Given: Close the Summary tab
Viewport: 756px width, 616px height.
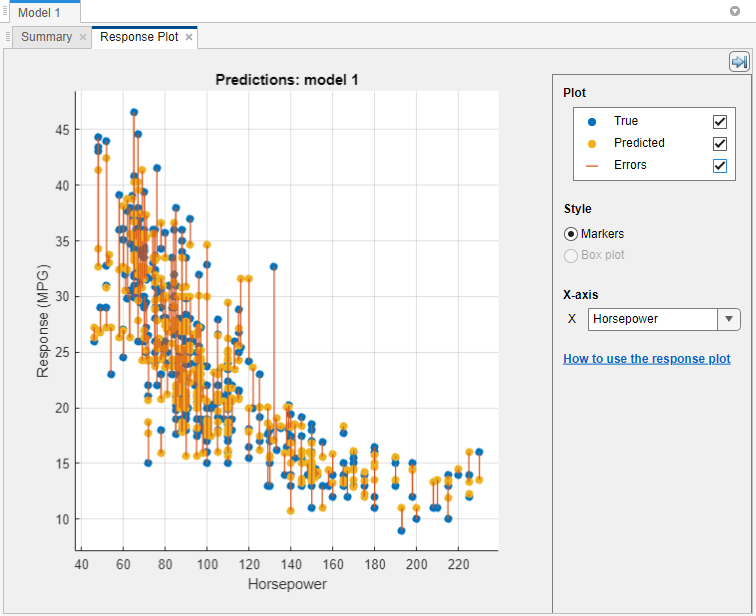Looking at the screenshot, I should [x=83, y=37].
